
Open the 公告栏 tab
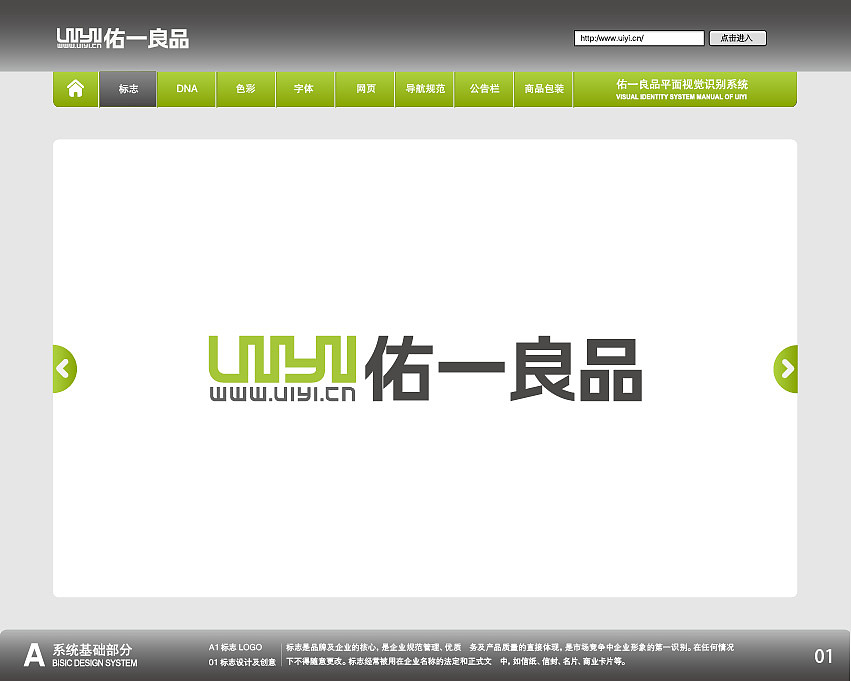click(484, 89)
